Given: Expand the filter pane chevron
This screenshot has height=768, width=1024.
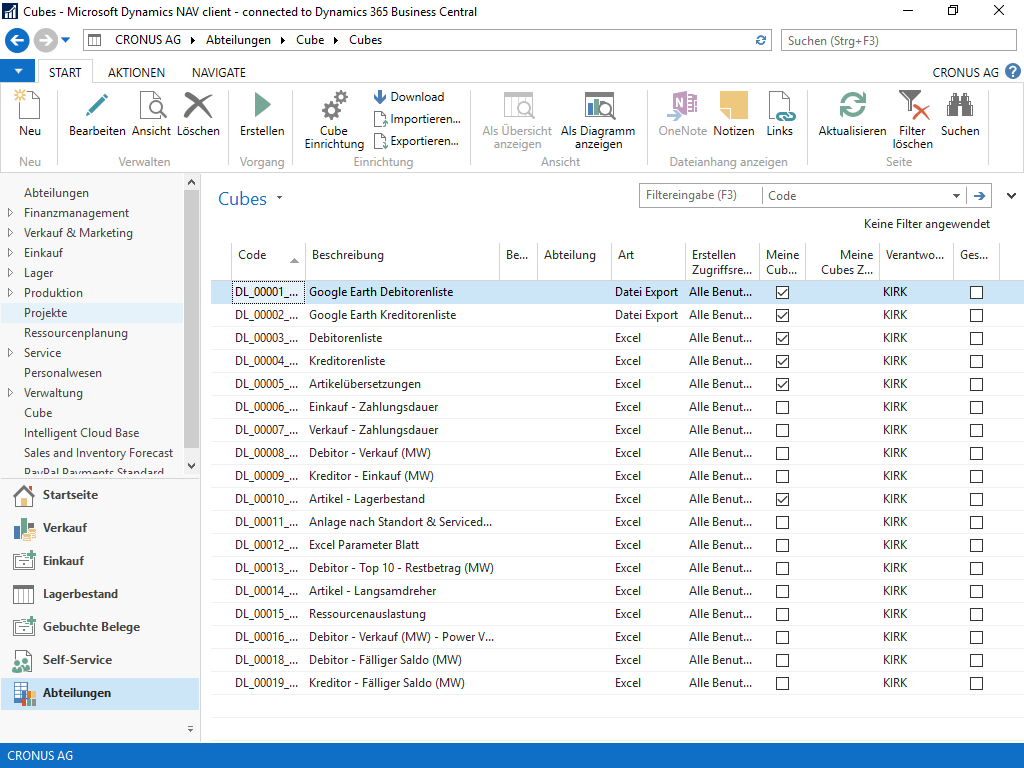Looking at the screenshot, I should 1011,195.
